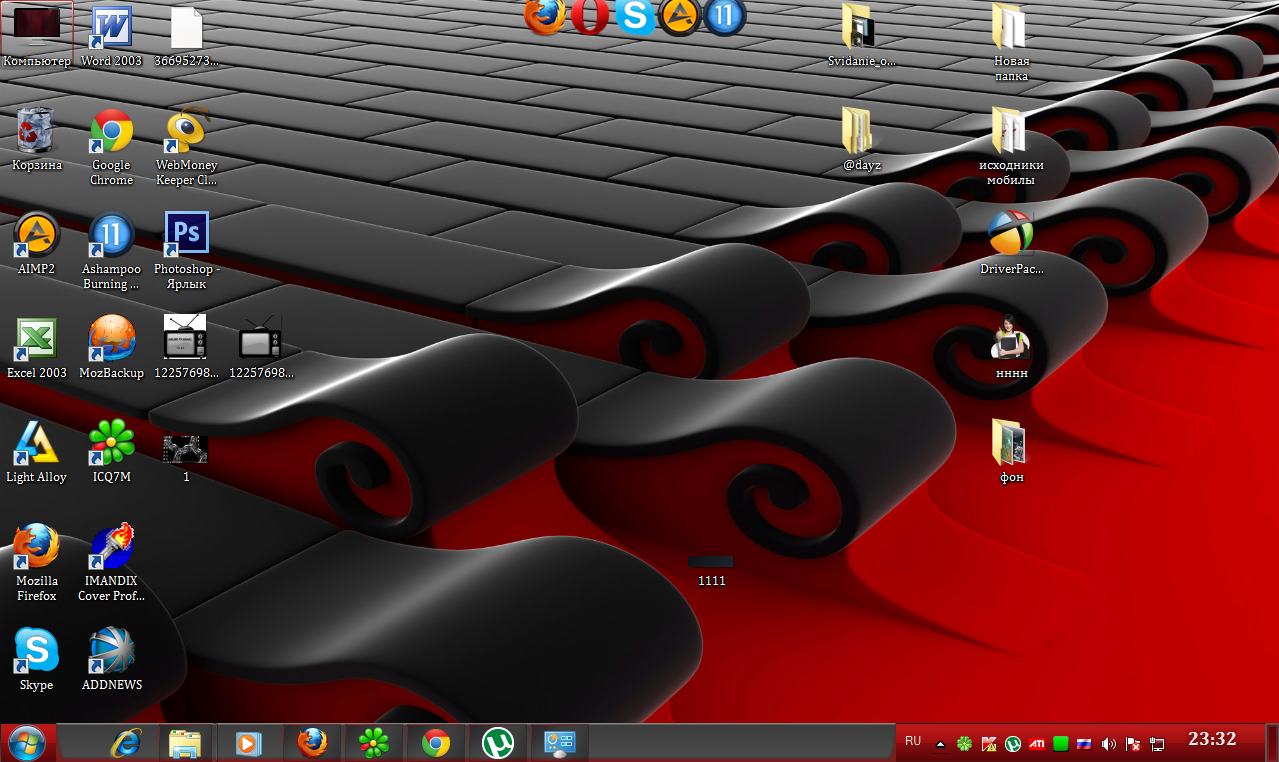Open the Control Panel taskbar button
The image size is (1279, 762).
(x=560, y=743)
